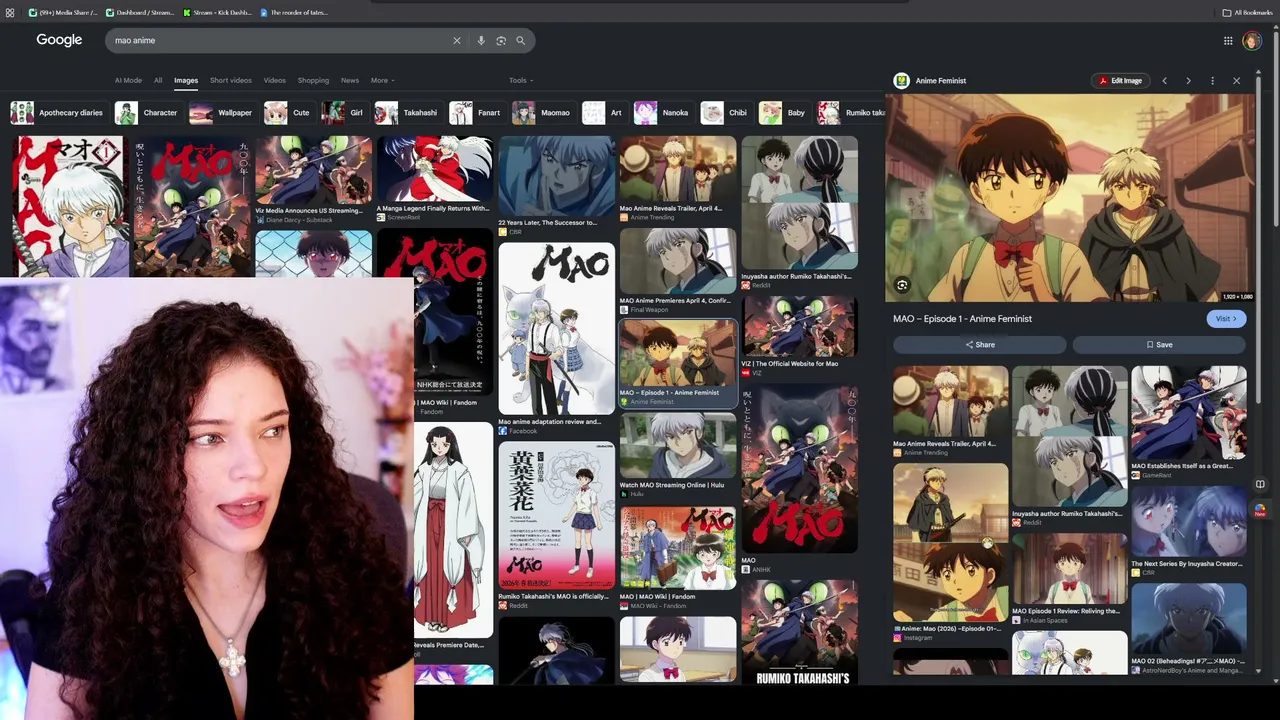This screenshot has height=720, width=1280.
Task: Open the Google account profile avatar
Action: coord(1252,41)
